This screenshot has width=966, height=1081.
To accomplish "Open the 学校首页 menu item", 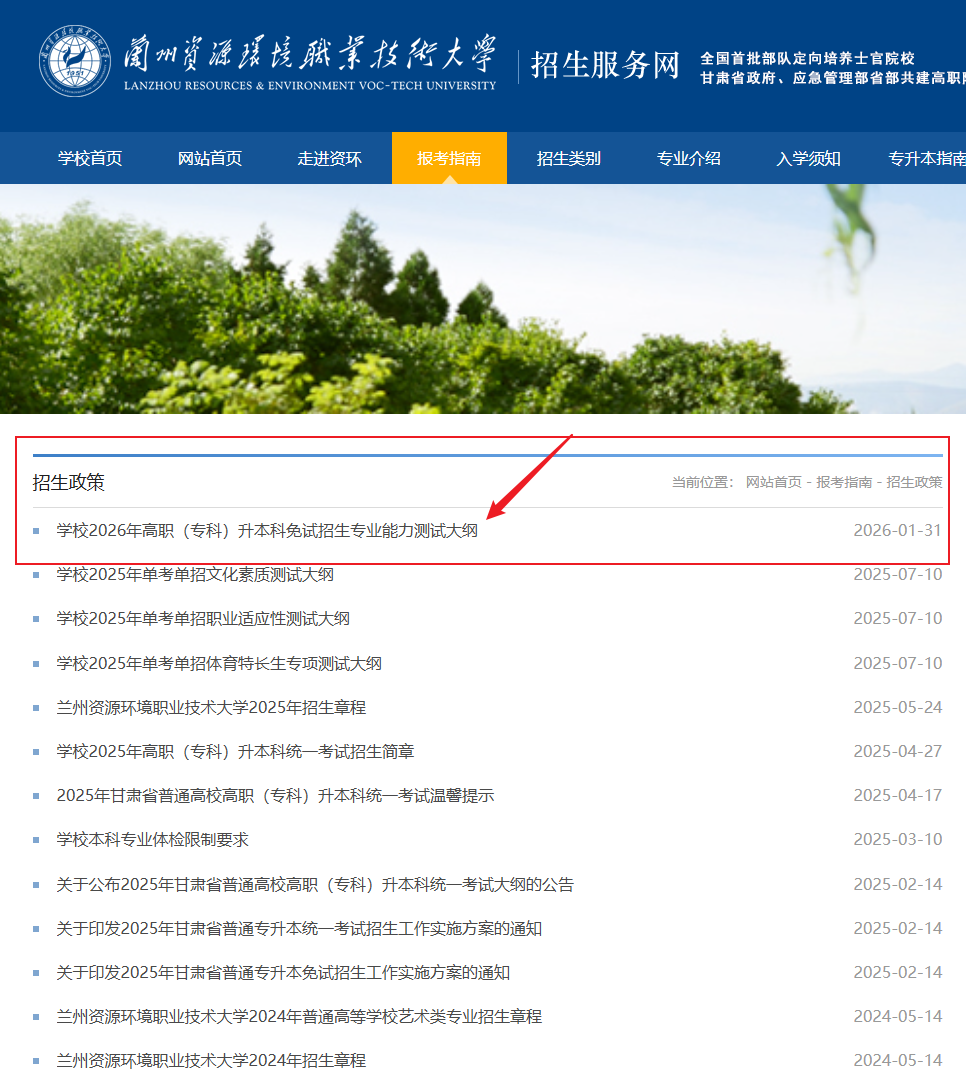I will click(90, 158).
